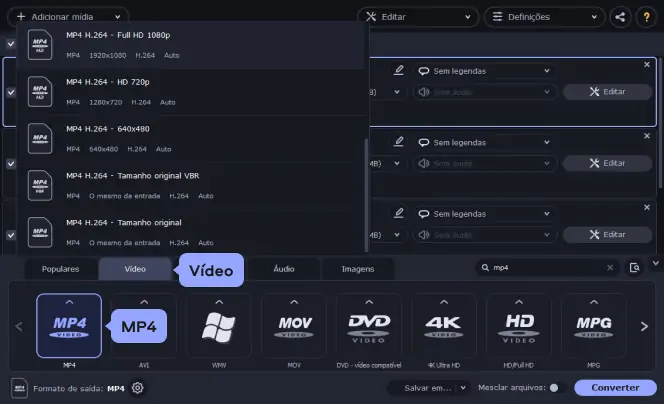The height and width of the screenshot is (404, 664).
Task: Click the device detection icon beside search
Action: click(634, 268)
